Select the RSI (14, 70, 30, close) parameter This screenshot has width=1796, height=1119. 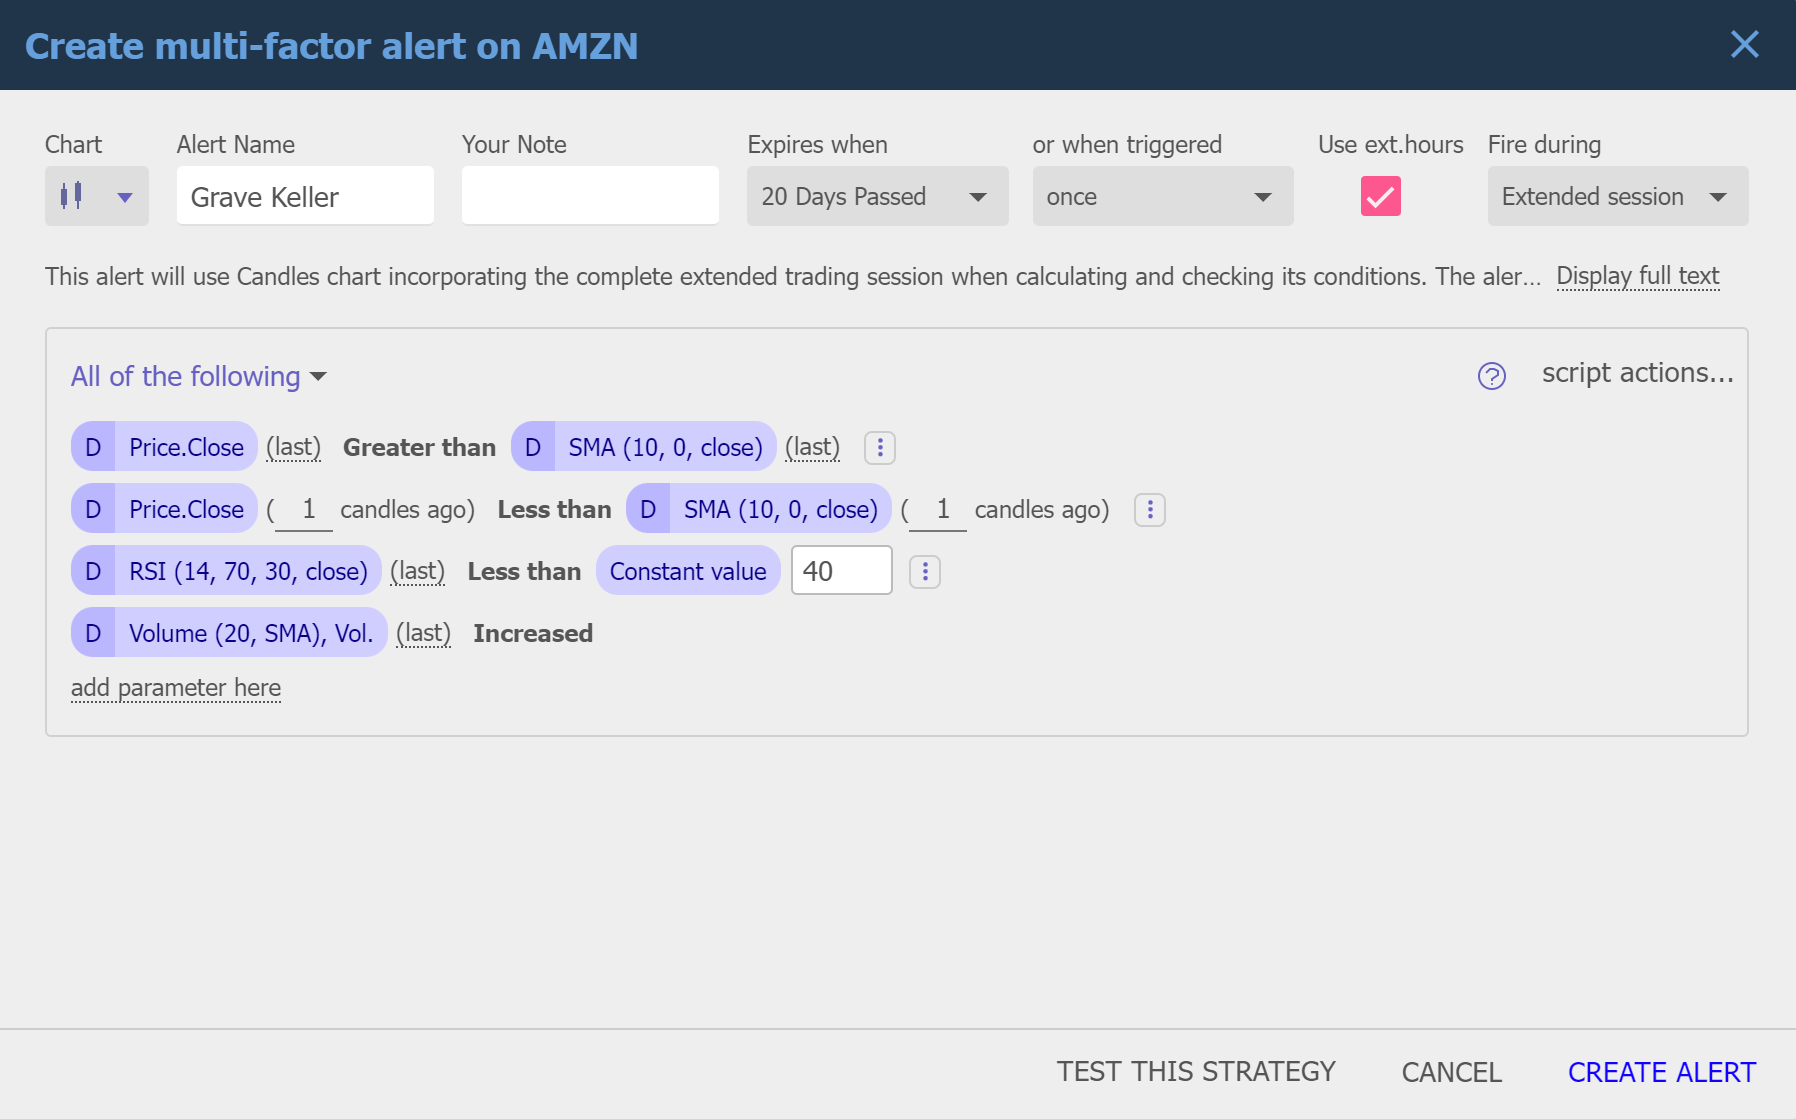(x=248, y=571)
